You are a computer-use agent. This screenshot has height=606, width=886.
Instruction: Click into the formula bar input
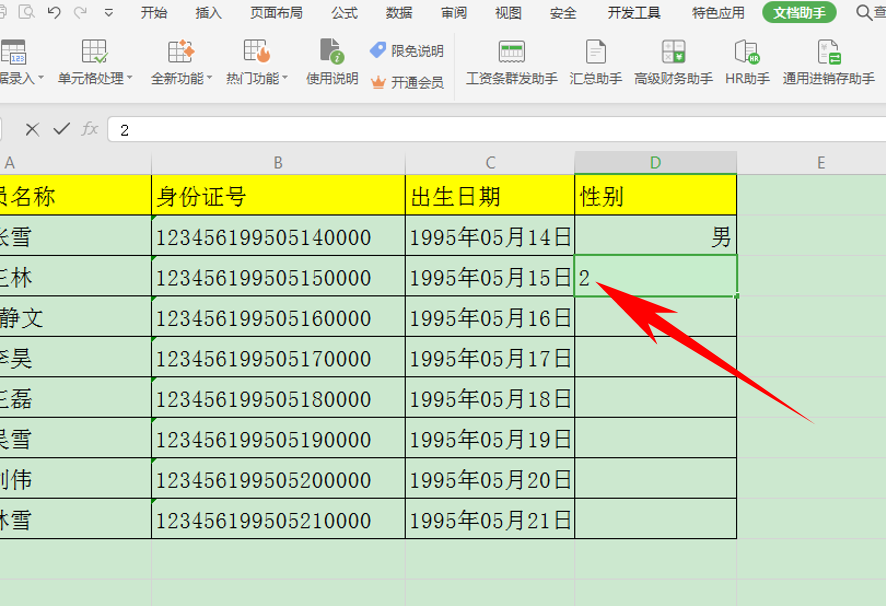(497, 129)
